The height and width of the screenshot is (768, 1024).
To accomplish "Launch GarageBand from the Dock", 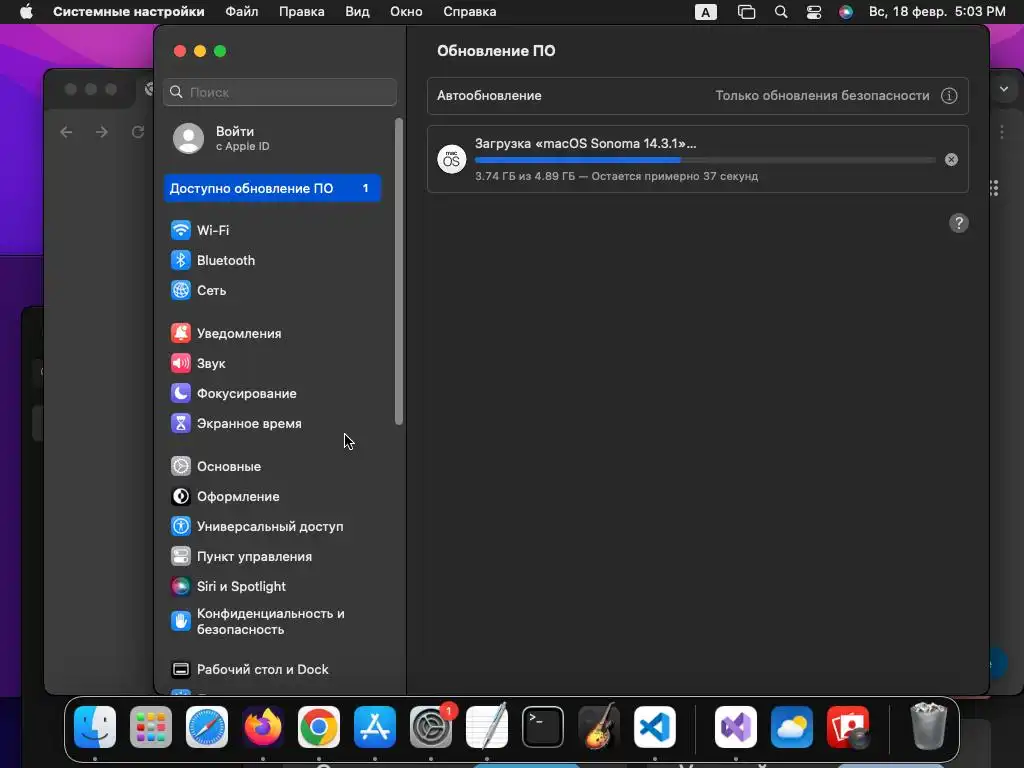I will (x=599, y=727).
